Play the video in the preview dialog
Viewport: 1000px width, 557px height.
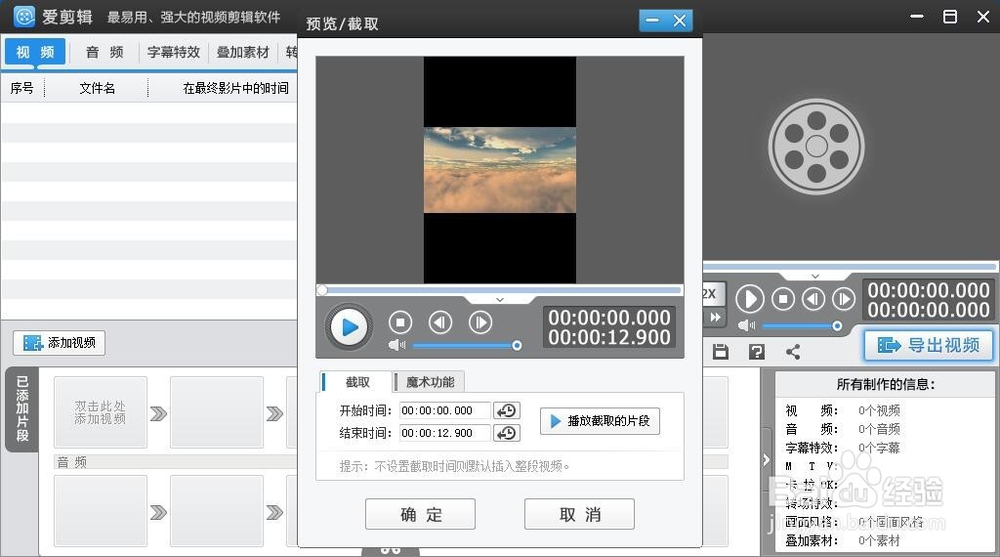[x=349, y=327]
